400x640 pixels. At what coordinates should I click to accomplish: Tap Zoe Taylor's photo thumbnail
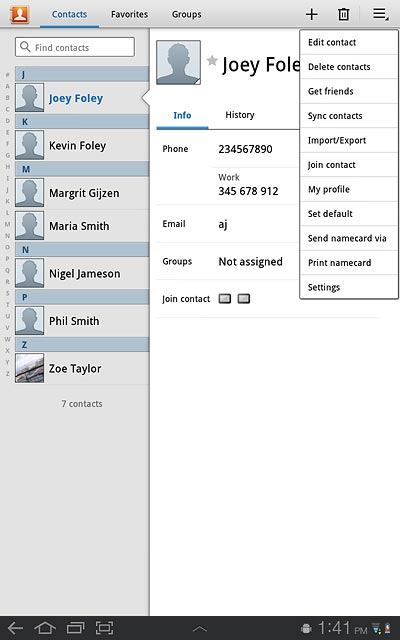tap(29, 368)
